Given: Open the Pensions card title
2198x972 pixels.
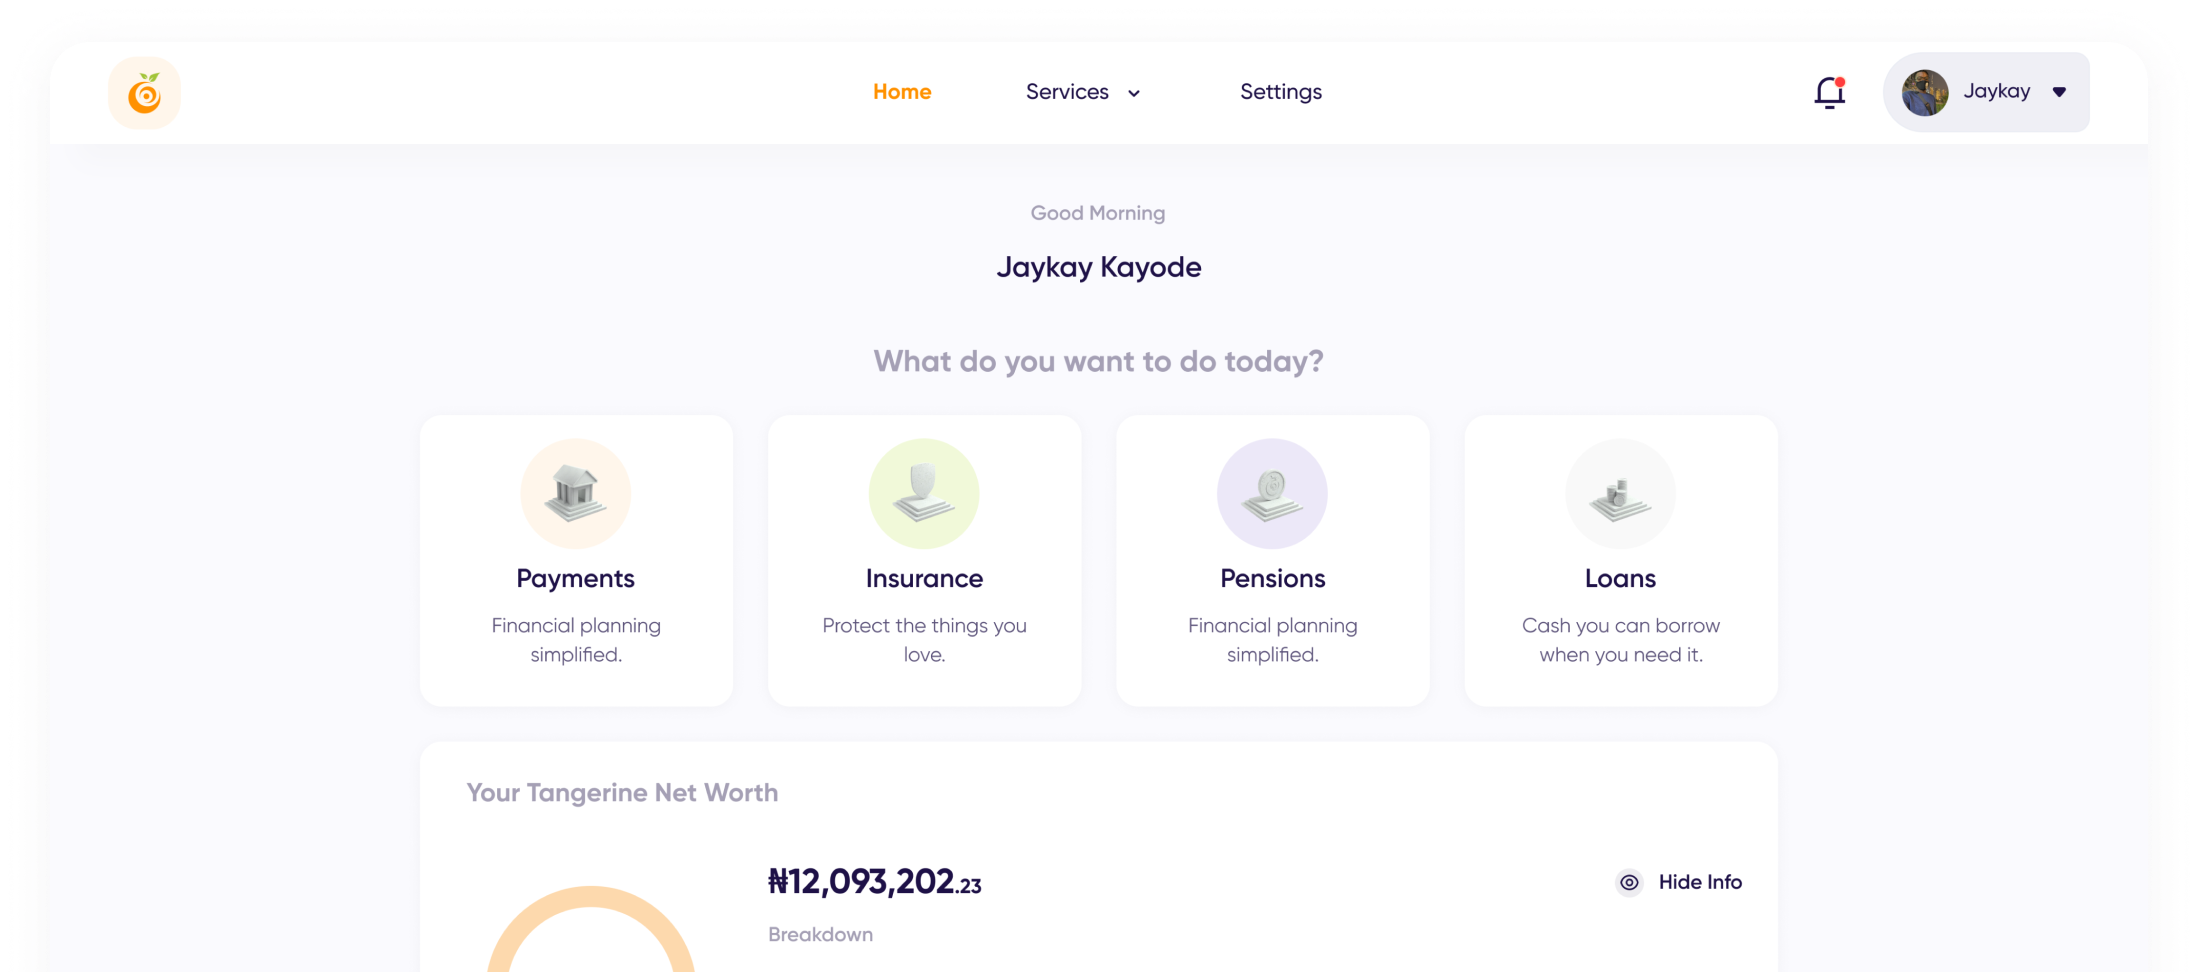Looking at the screenshot, I should tap(1272, 578).
